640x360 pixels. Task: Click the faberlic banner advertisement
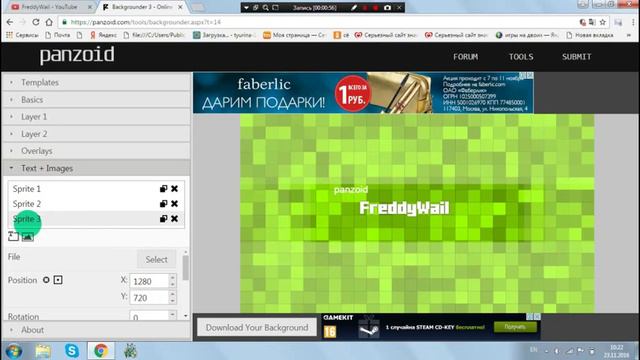coord(363,93)
